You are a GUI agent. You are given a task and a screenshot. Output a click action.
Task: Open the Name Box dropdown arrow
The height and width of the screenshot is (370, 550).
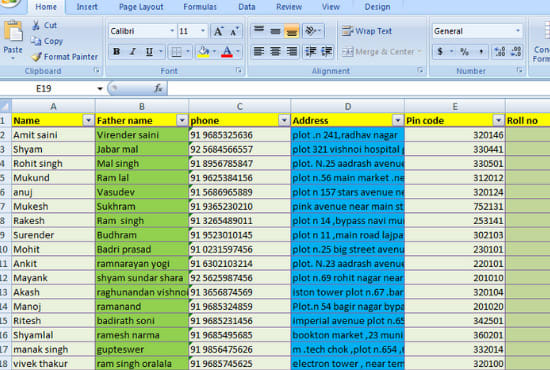click(x=100, y=88)
